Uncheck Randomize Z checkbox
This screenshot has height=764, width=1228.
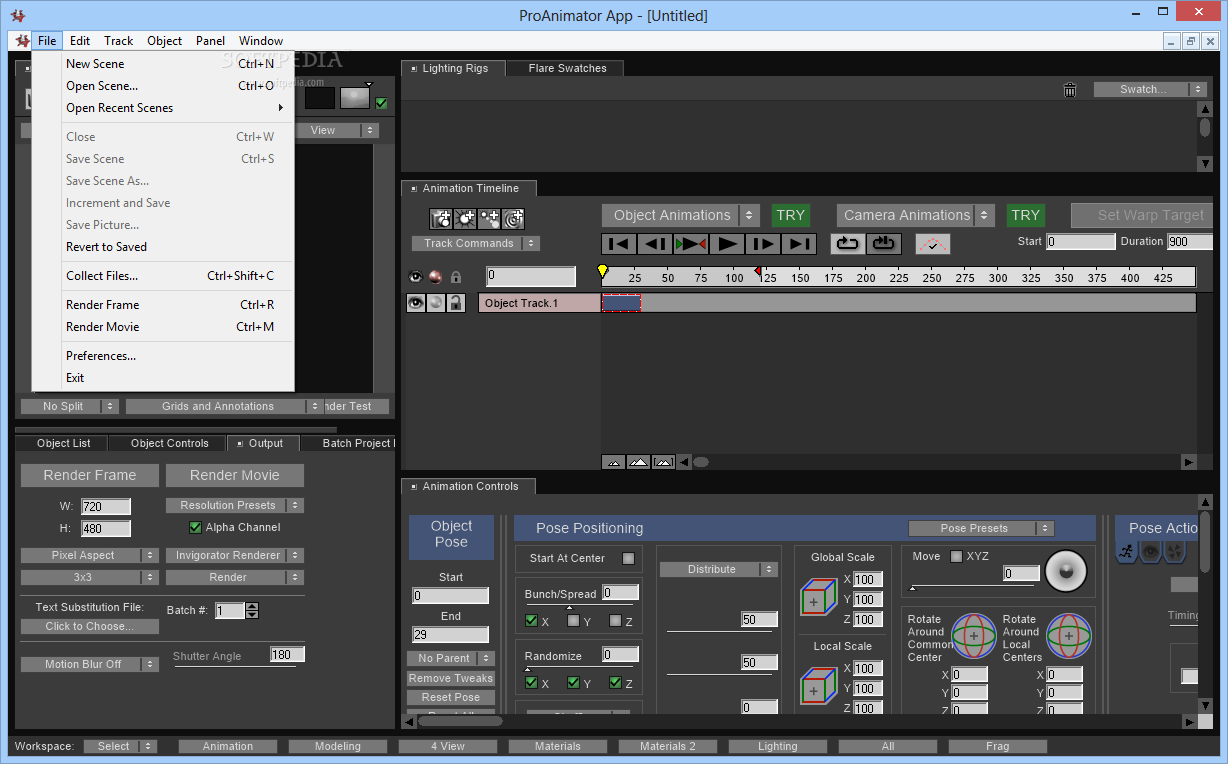(615, 683)
